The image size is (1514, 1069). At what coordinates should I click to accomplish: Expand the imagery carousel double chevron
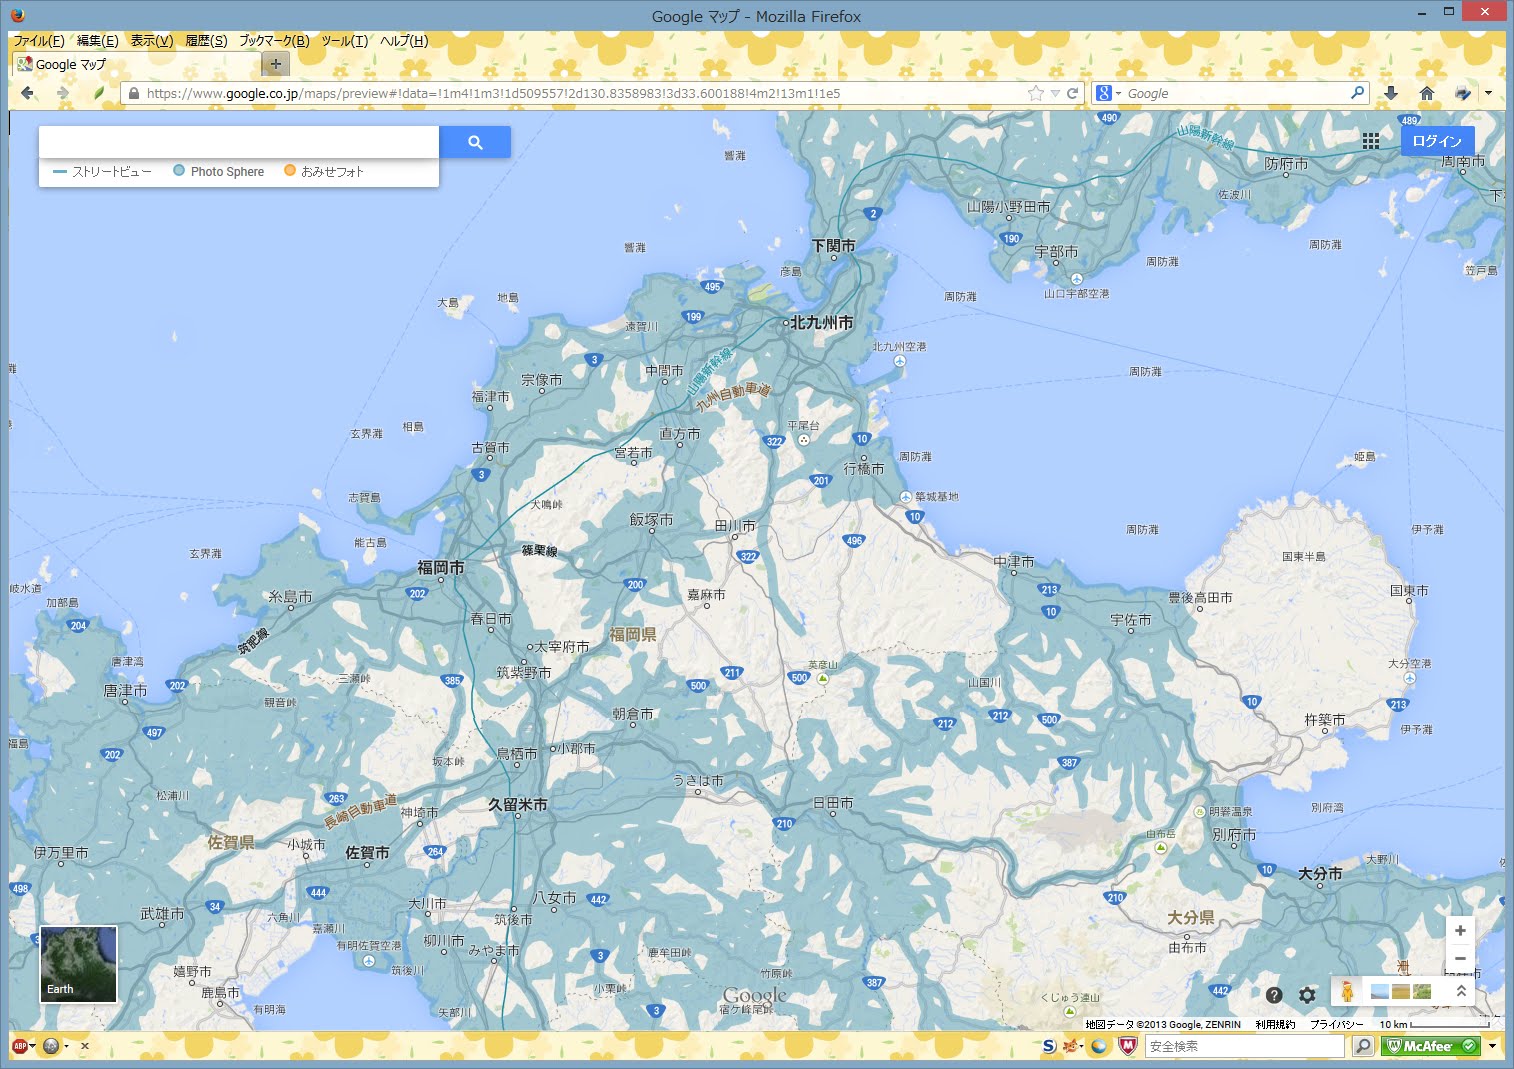(1461, 991)
